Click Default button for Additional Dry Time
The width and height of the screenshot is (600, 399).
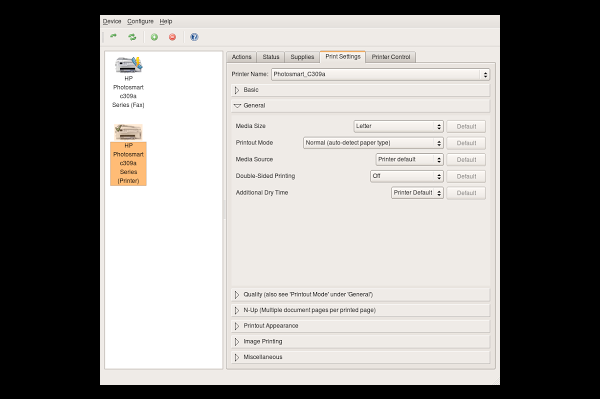[x=466, y=193]
